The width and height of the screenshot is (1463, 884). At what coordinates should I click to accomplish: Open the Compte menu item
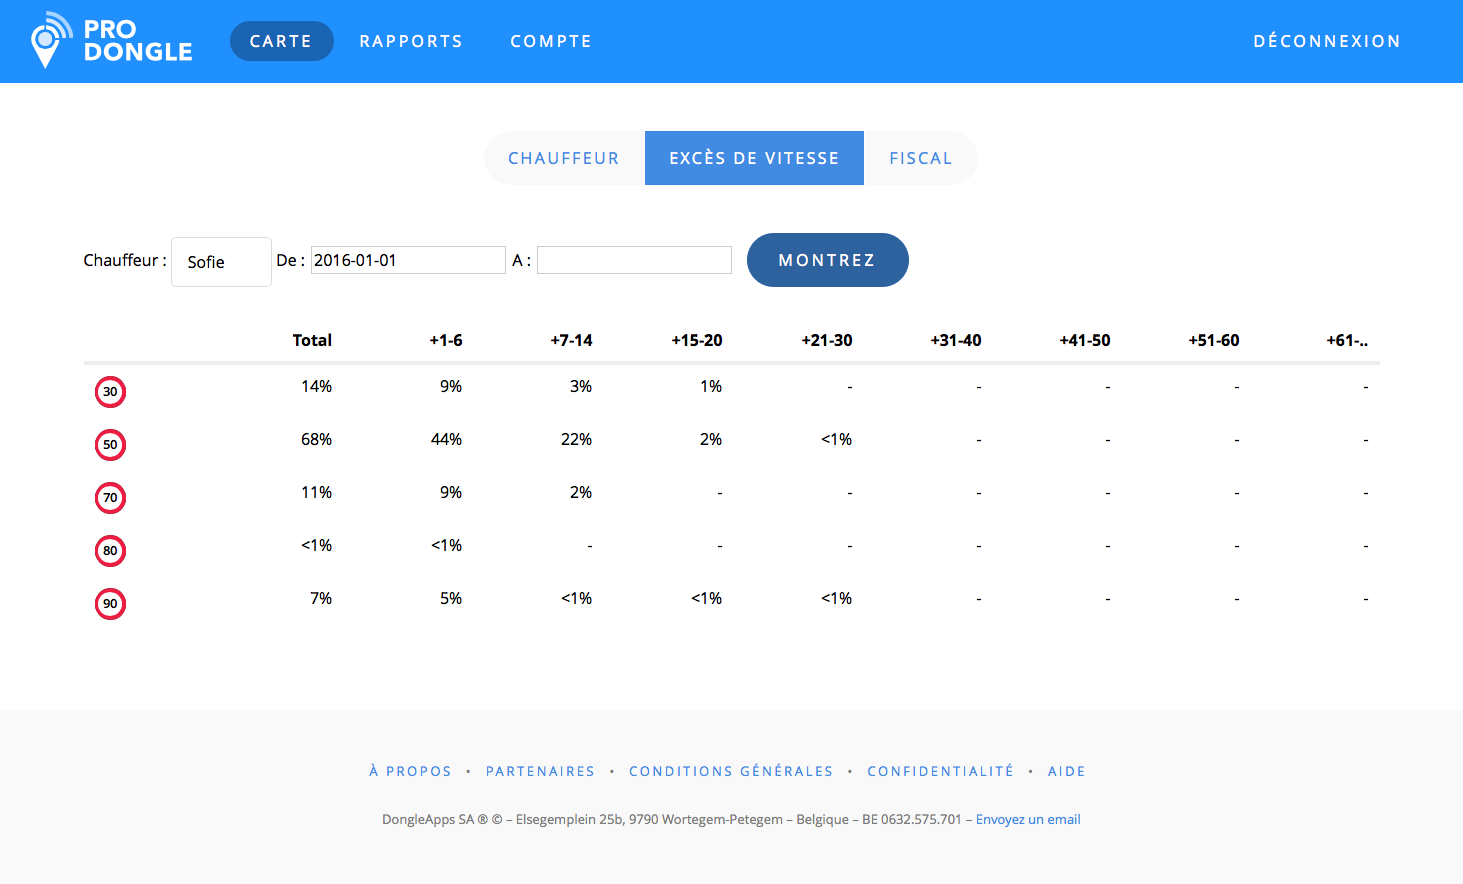[x=551, y=41]
